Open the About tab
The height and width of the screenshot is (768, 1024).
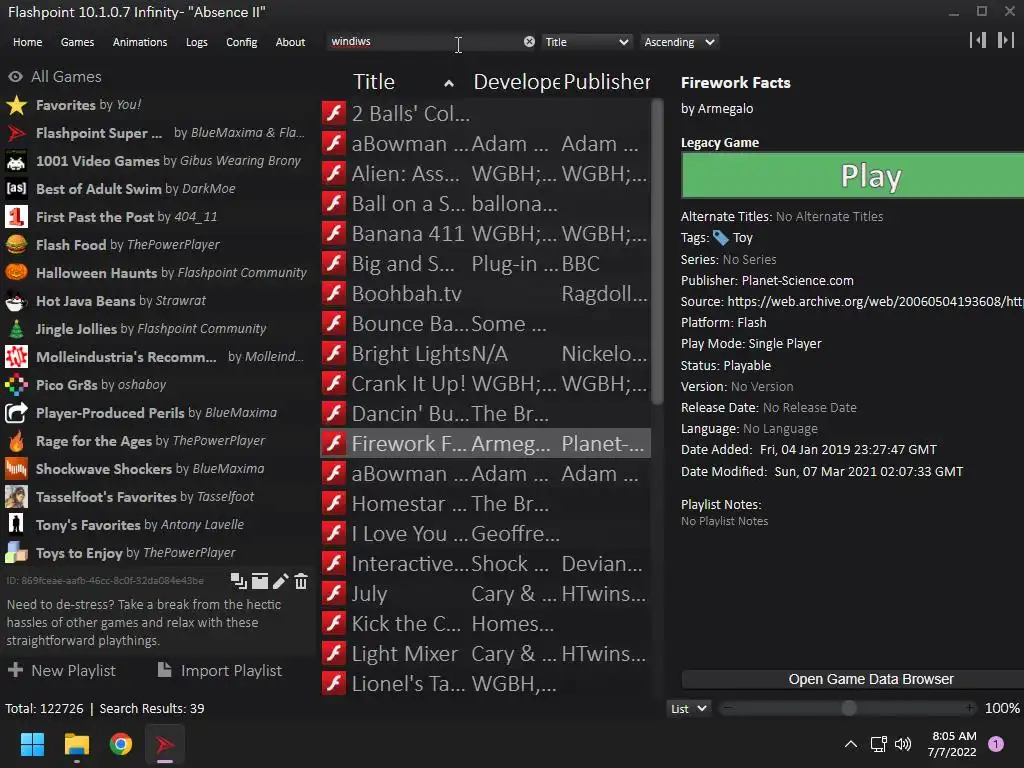point(290,42)
